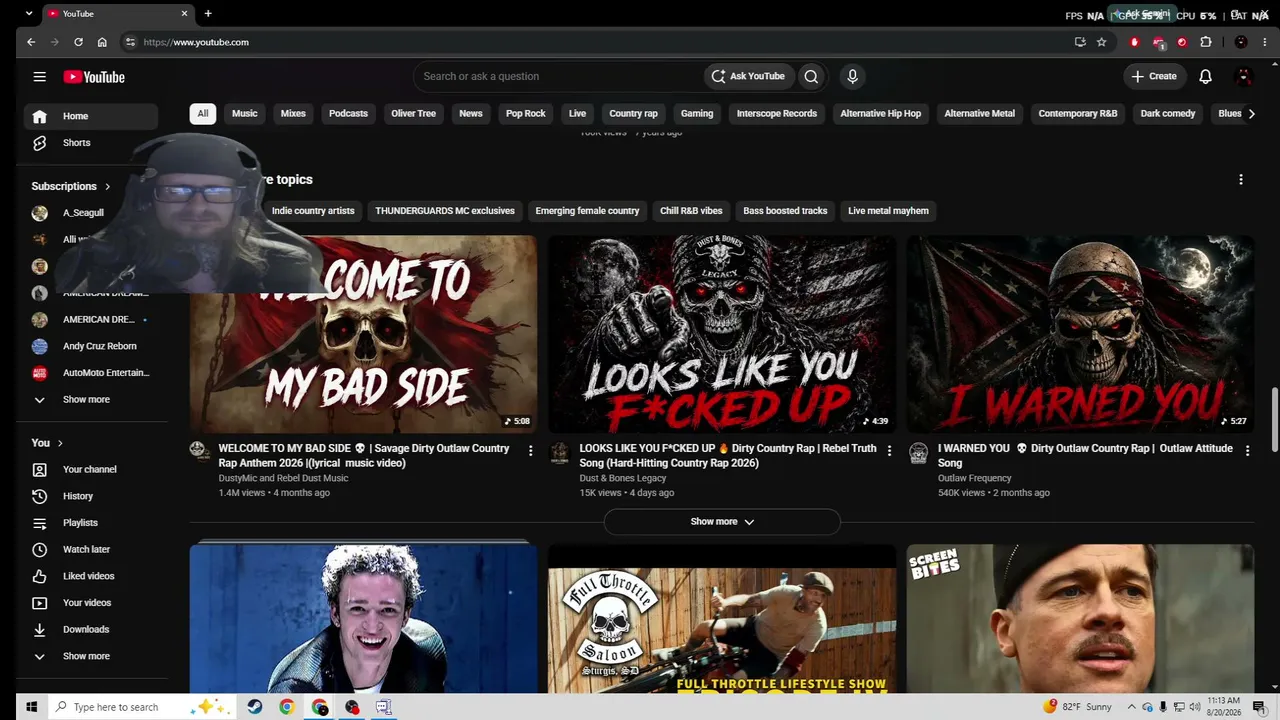Reload the YouTube page

pos(78,42)
